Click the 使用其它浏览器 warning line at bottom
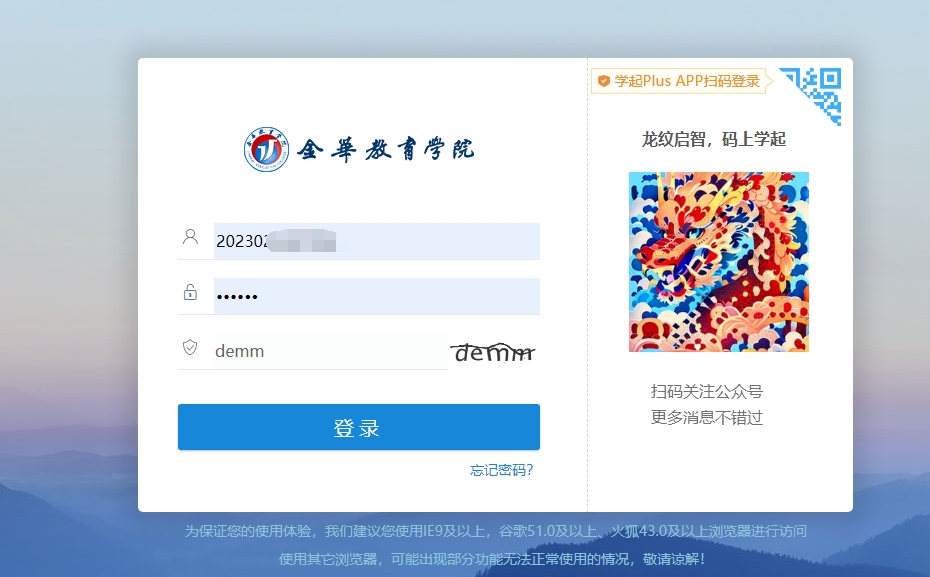This screenshot has height=577, width=930. pyautogui.click(x=495, y=559)
